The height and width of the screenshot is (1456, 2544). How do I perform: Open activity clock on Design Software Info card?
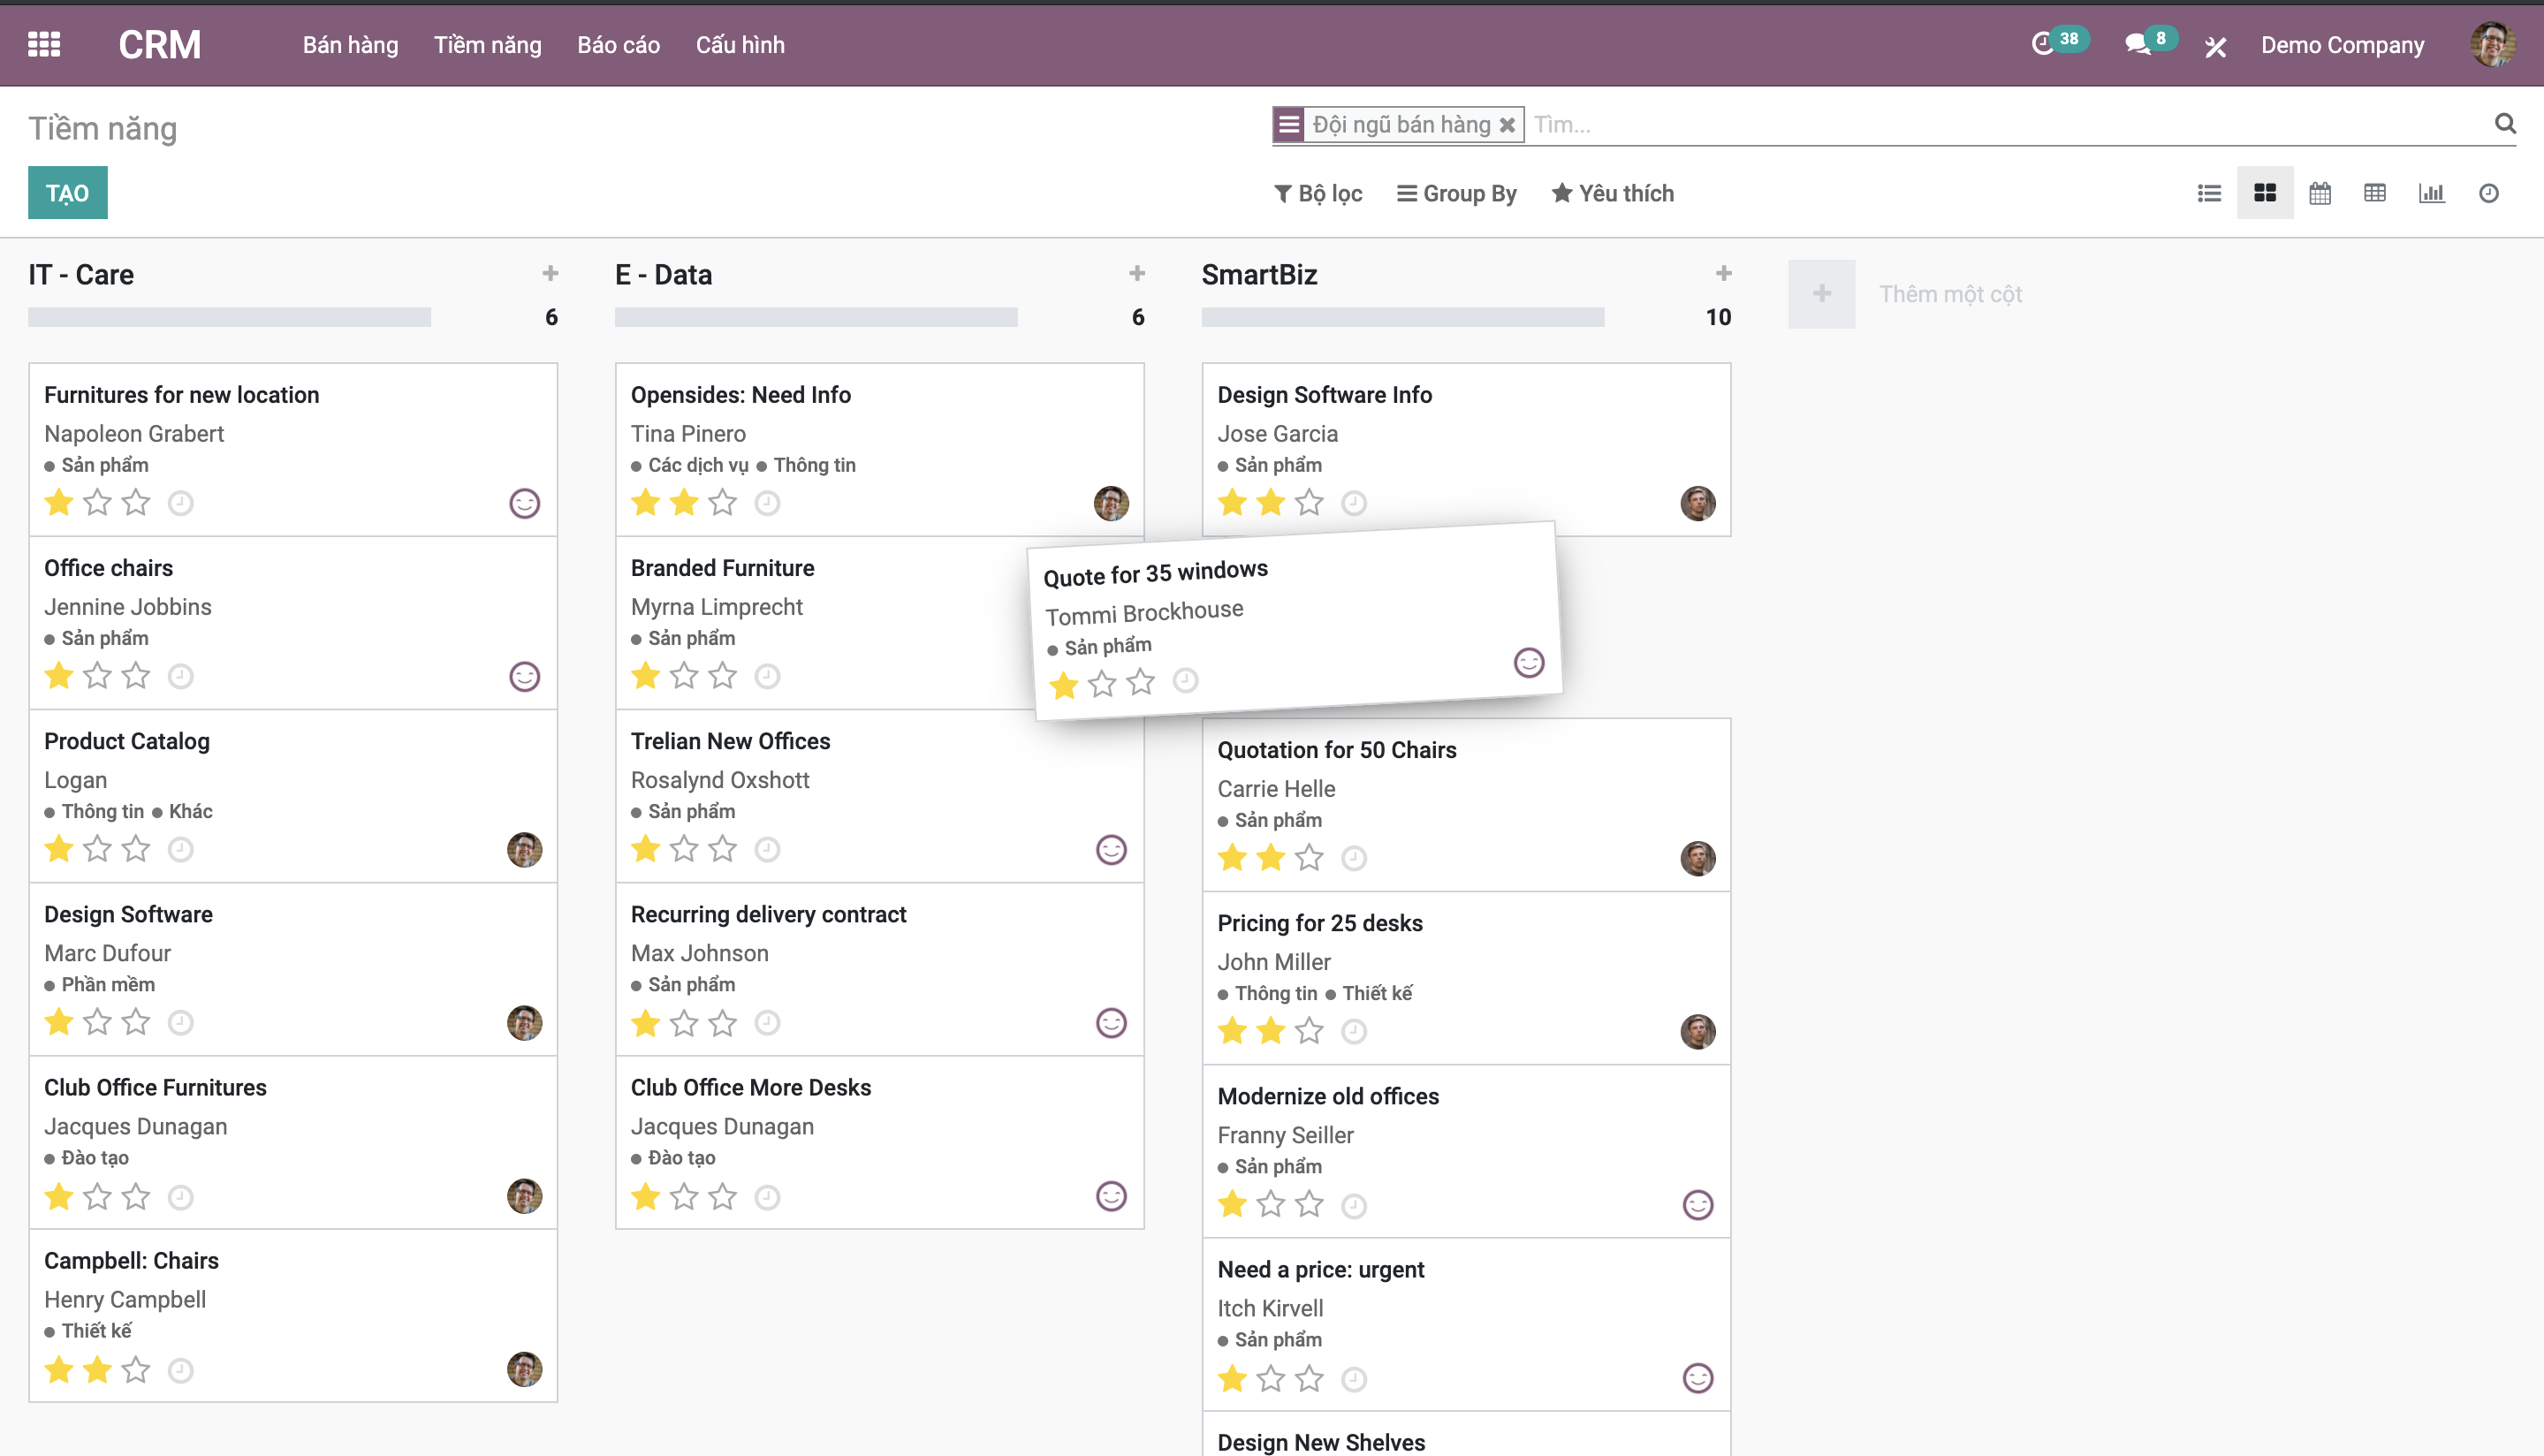1354,503
